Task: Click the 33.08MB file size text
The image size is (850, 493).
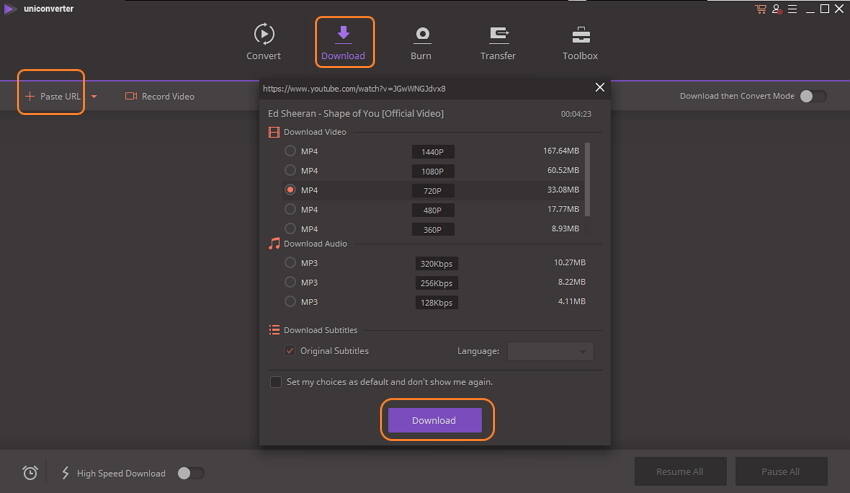Action: click(563, 189)
